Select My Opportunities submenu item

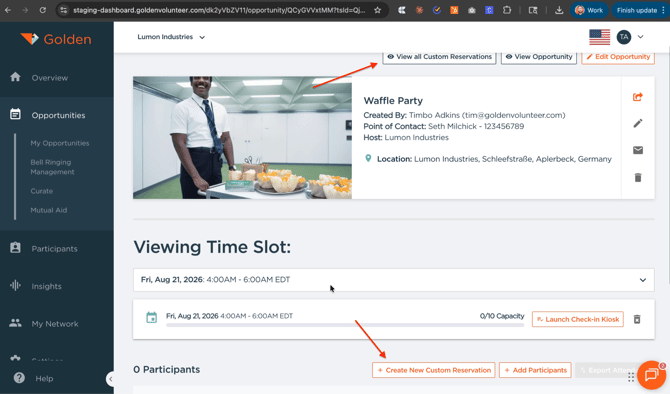pos(60,143)
